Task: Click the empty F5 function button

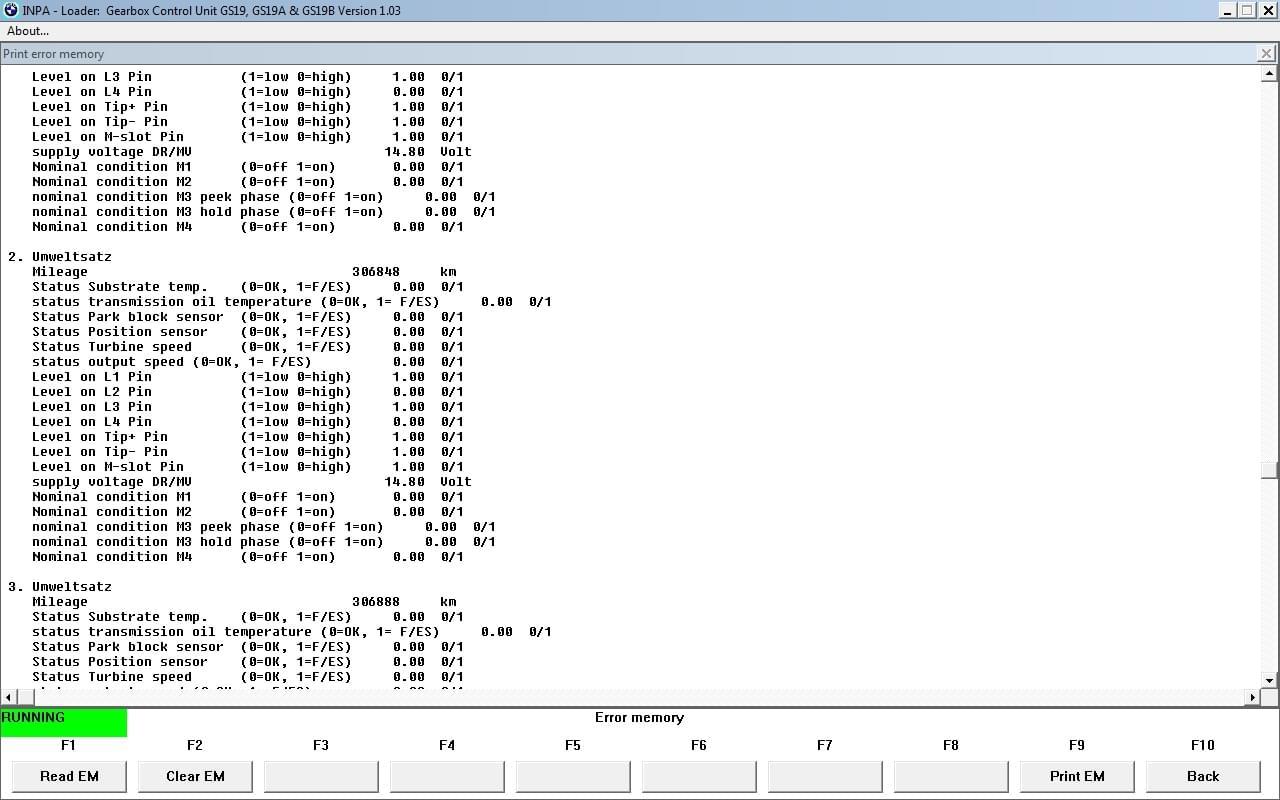Action: (573, 776)
